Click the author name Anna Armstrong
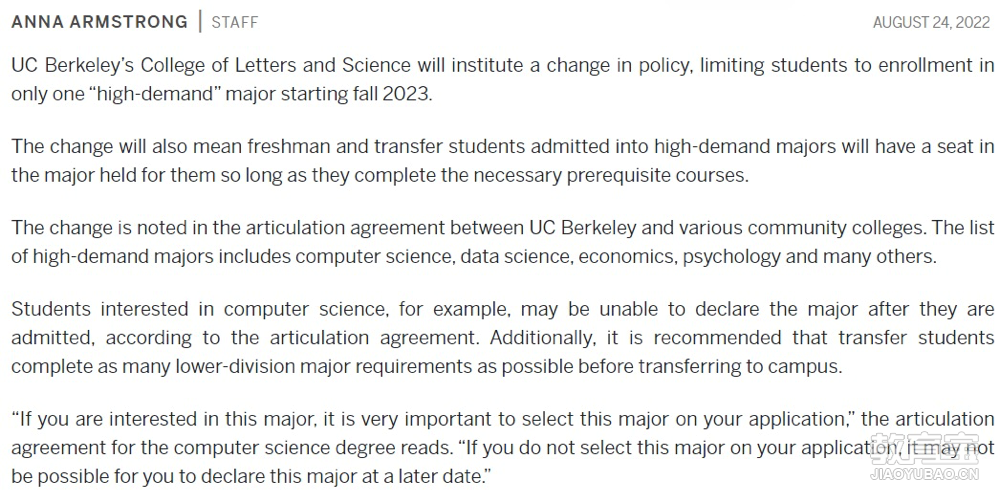 pyautogui.click(x=99, y=22)
